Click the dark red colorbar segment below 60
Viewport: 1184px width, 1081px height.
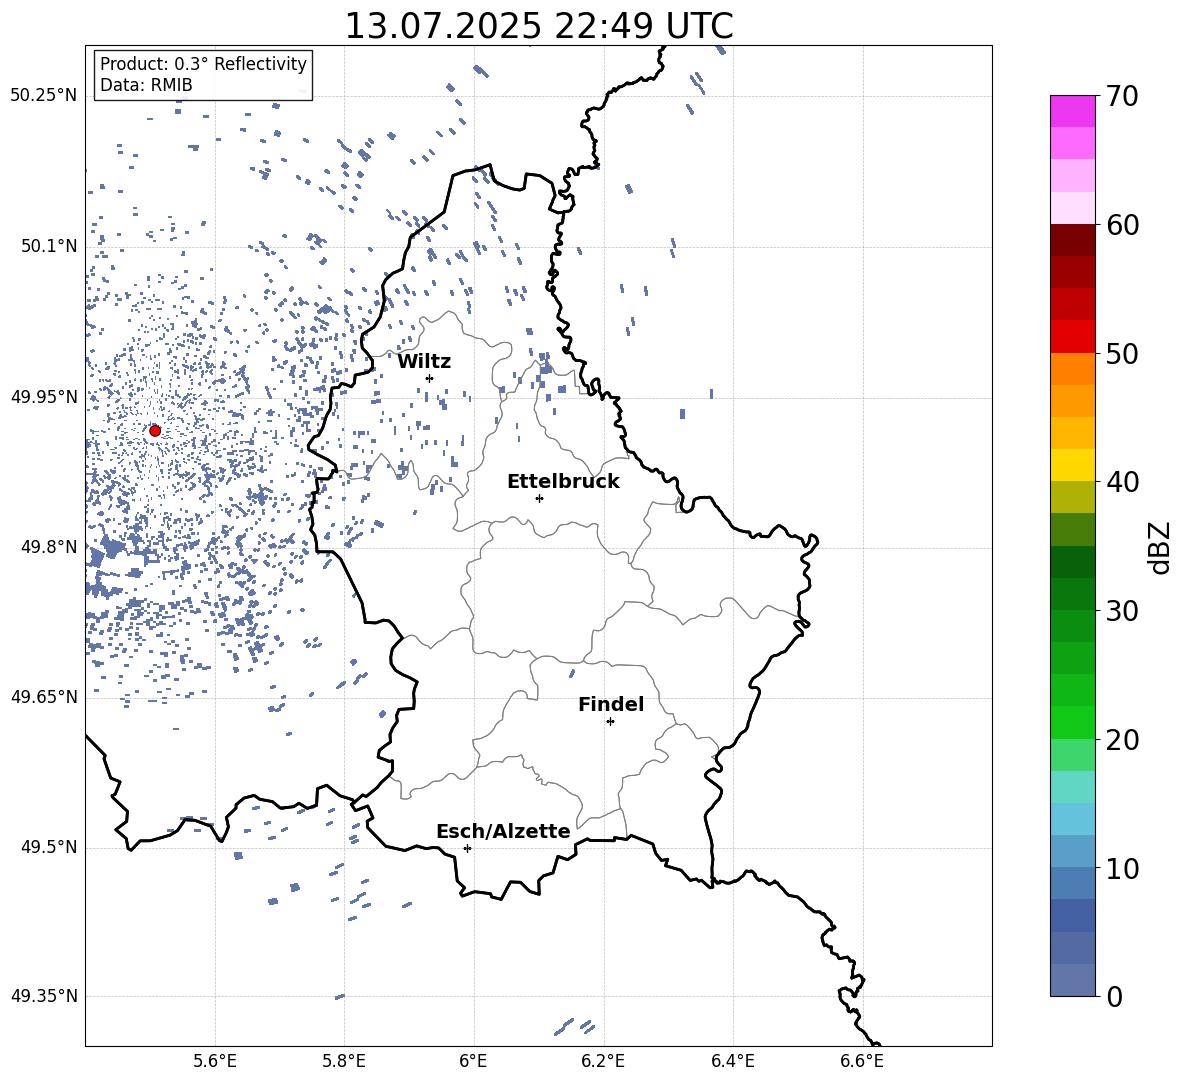(x=1072, y=240)
